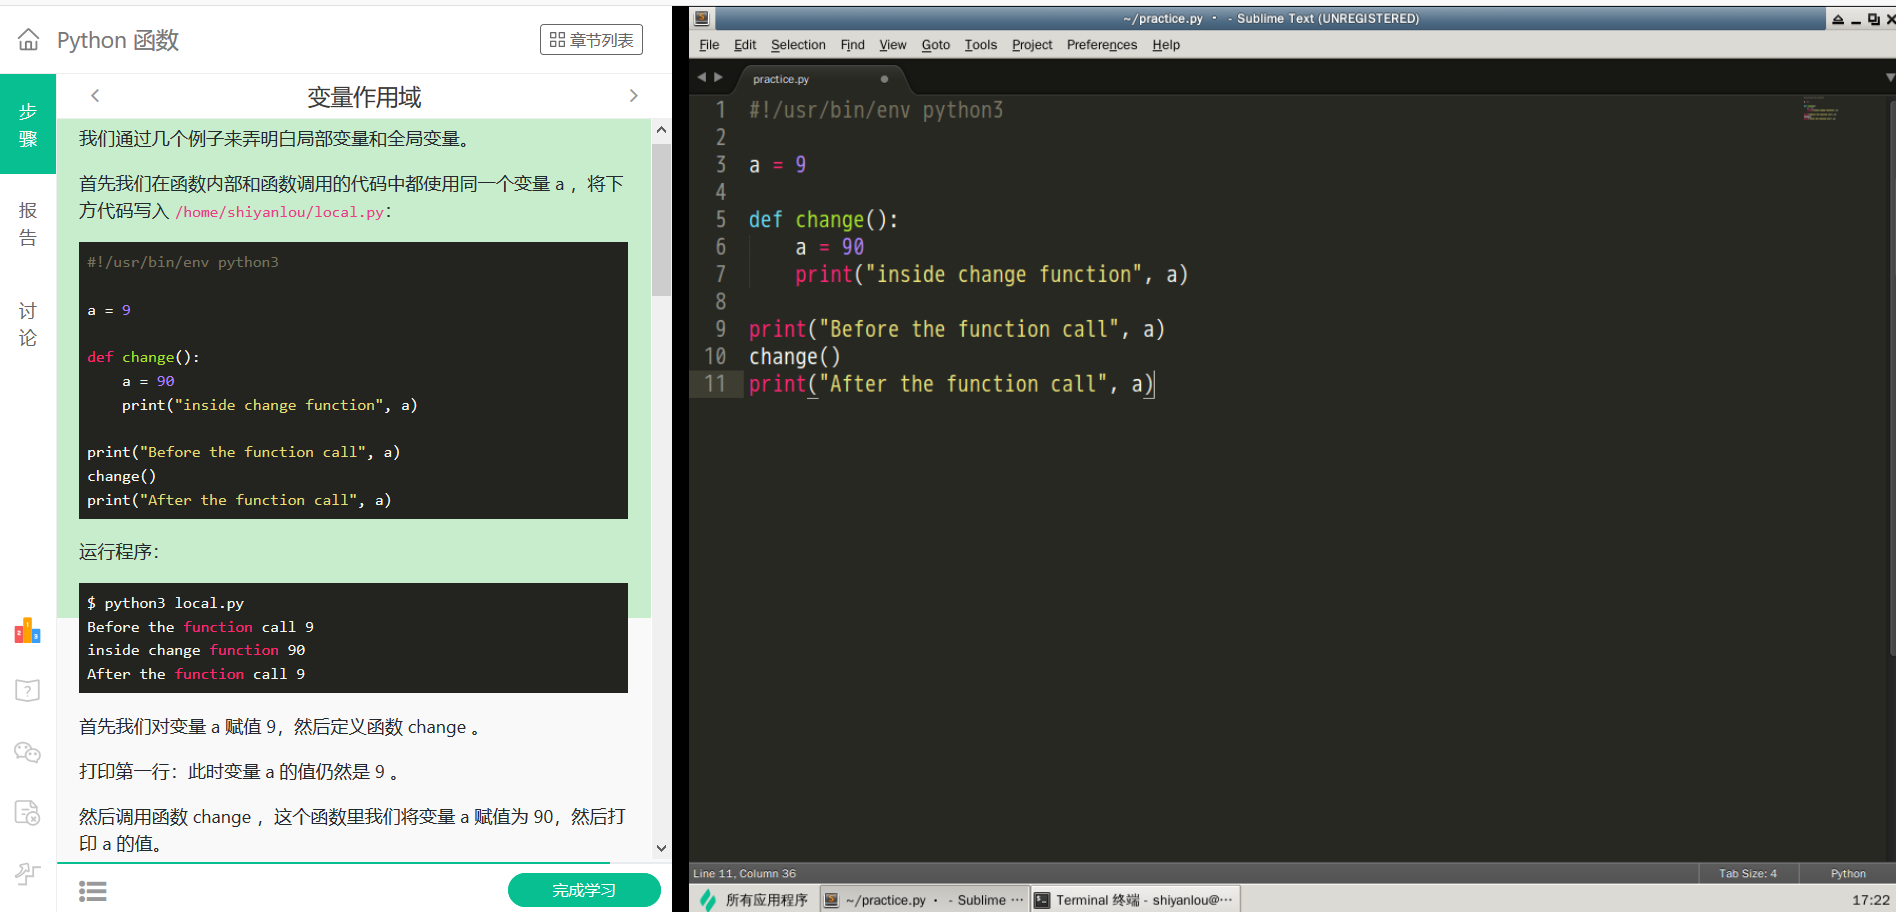Open the 章节列表 chapter list

tap(591, 40)
